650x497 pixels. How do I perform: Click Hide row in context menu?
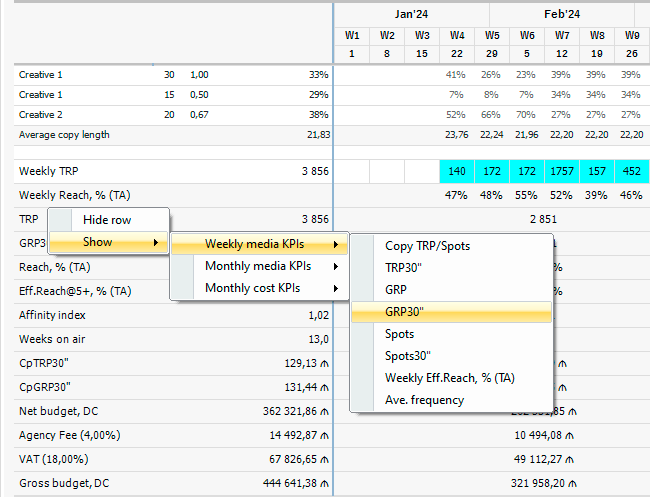pyautogui.click(x=109, y=220)
